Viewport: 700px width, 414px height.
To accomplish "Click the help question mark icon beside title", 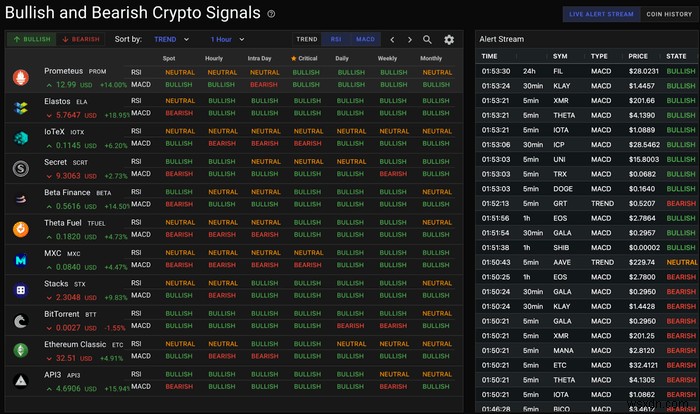I will 271,14.
